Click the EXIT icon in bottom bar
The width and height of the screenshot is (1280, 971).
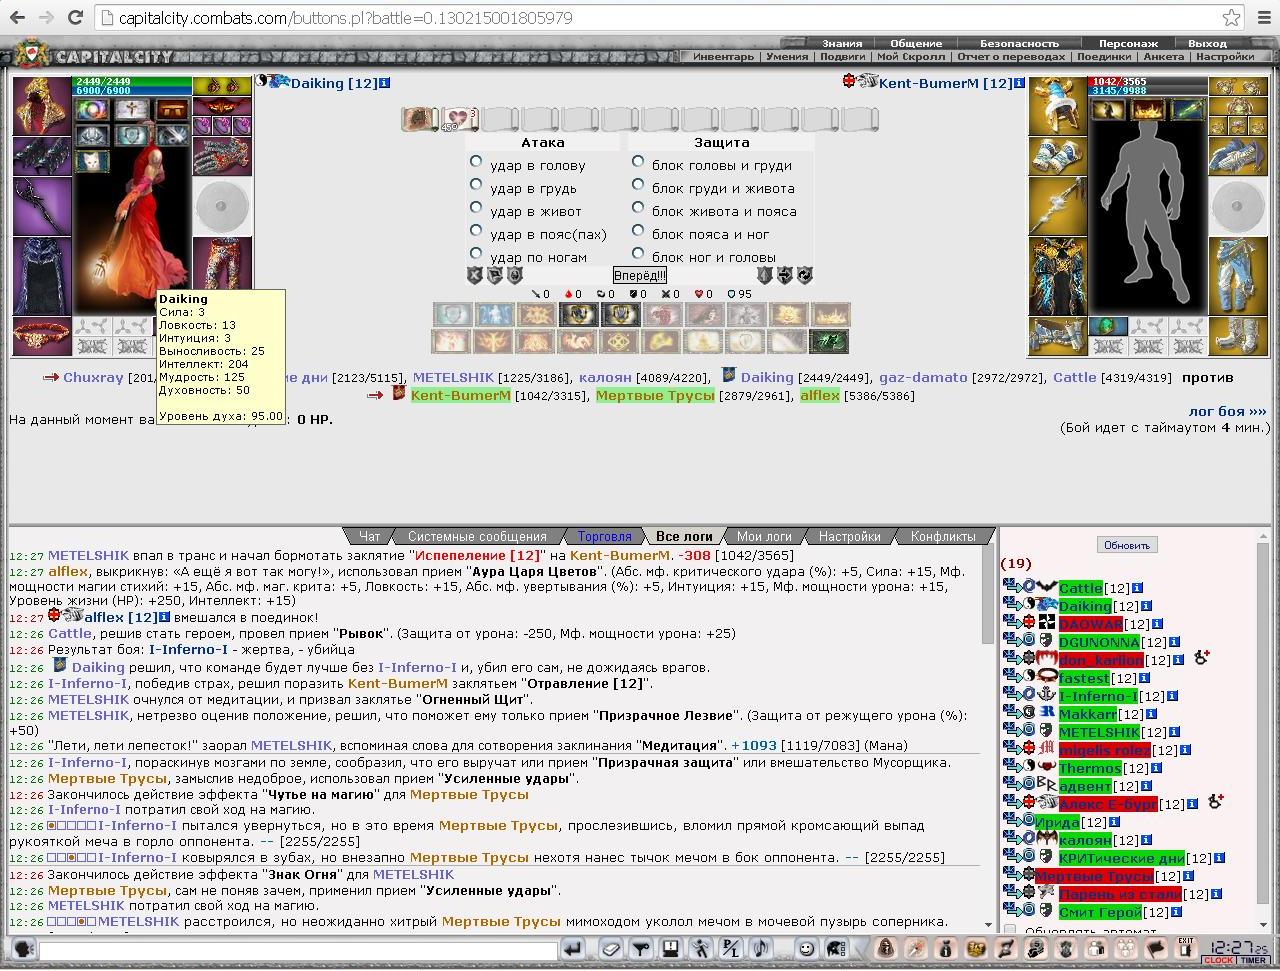[1186, 948]
